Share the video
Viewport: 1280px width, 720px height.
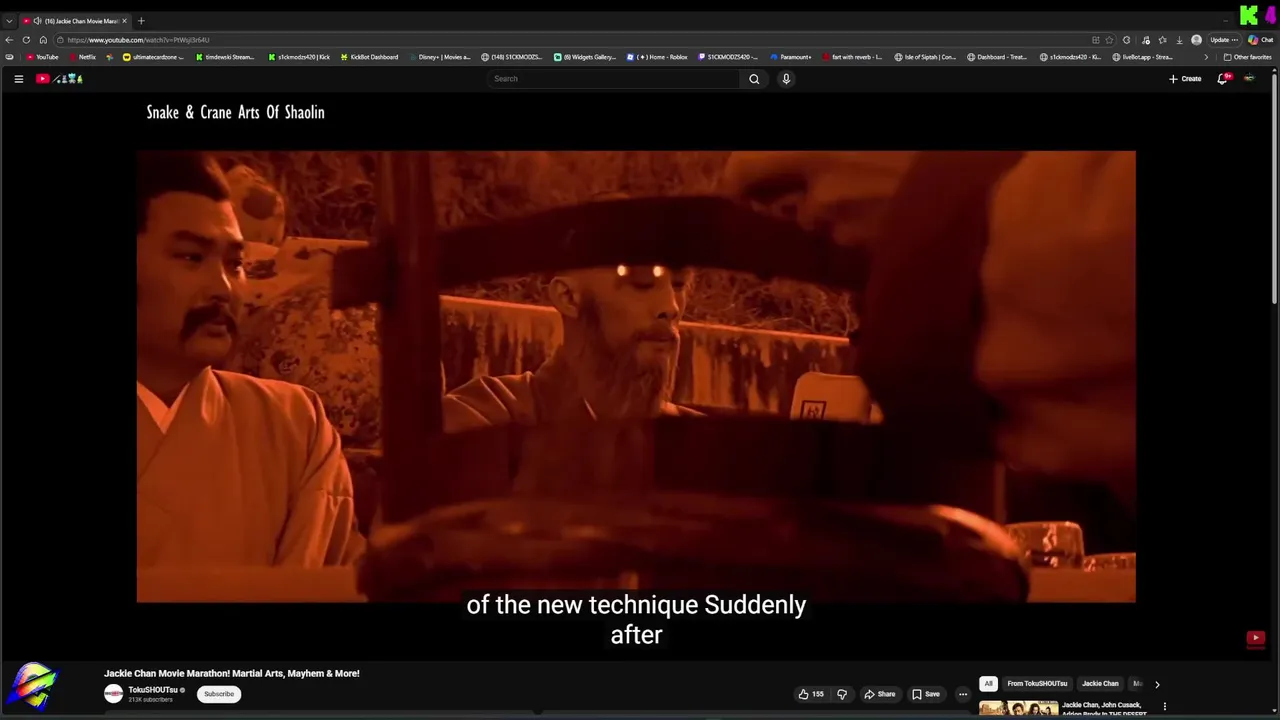[880, 694]
